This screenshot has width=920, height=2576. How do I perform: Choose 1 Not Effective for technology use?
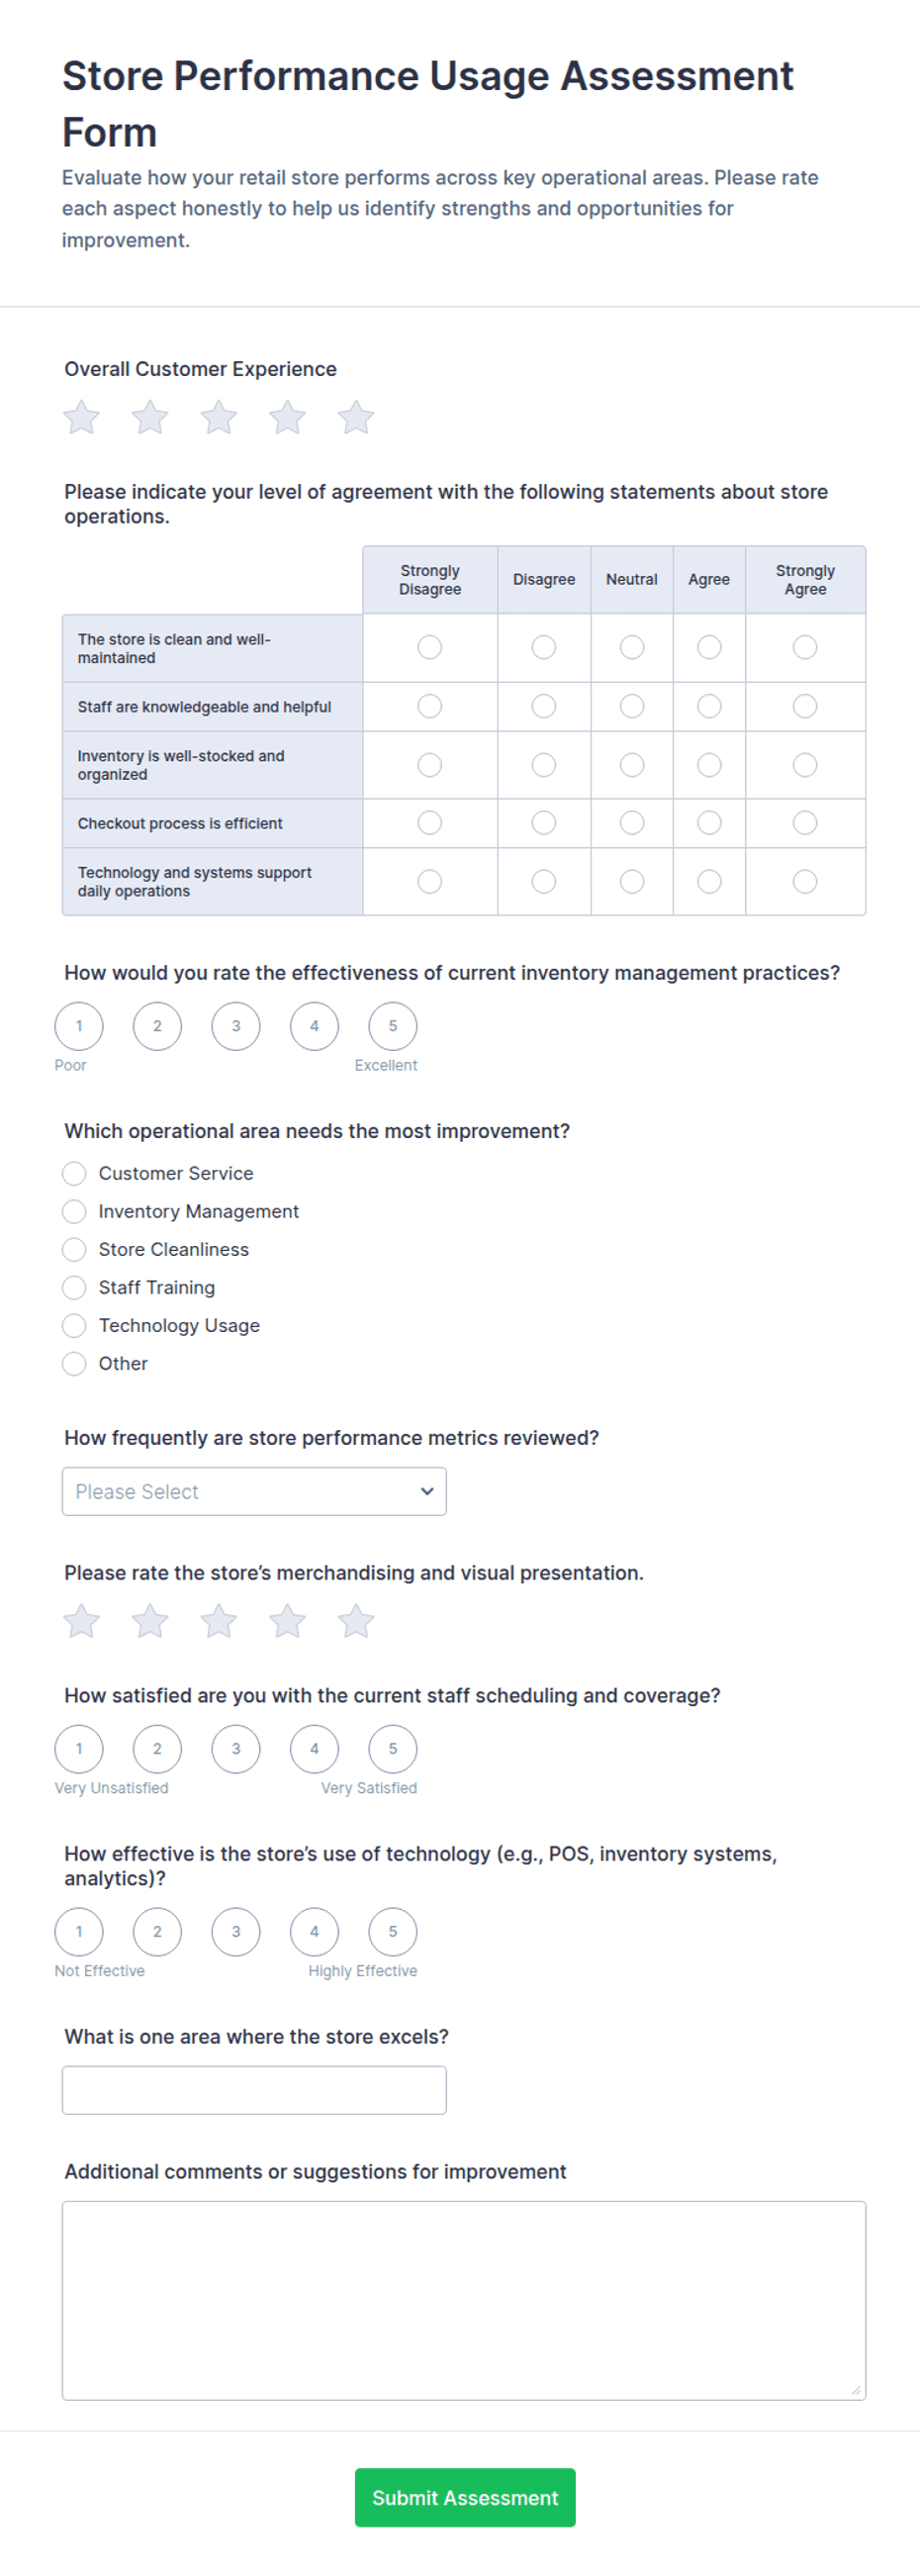click(79, 1931)
